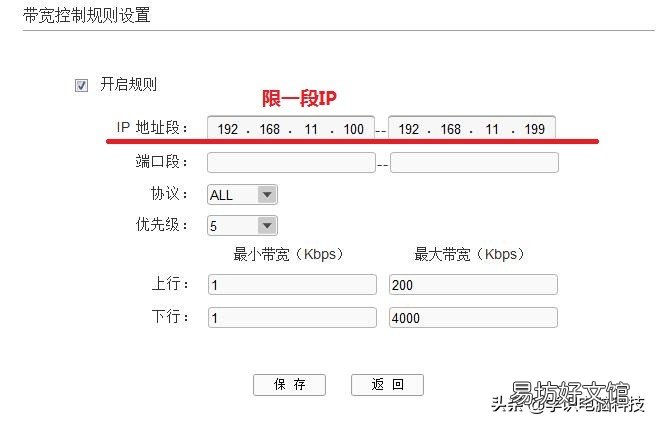Focus the ending 端口段 port field
Viewport: 657px width, 425px height.
click(474, 163)
